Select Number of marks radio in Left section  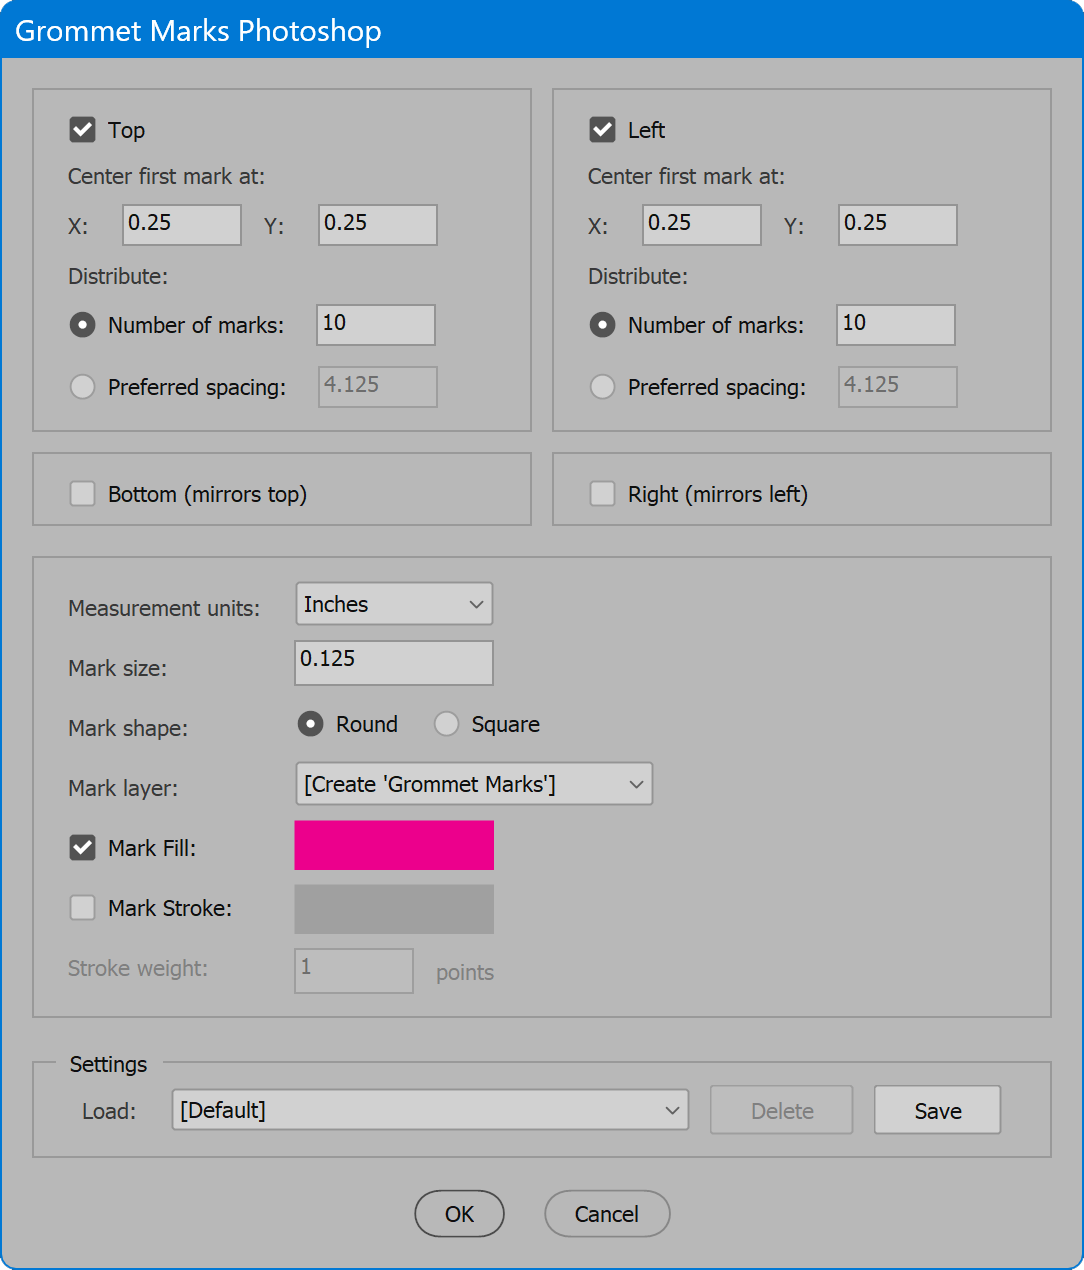[x=602, y=325]
